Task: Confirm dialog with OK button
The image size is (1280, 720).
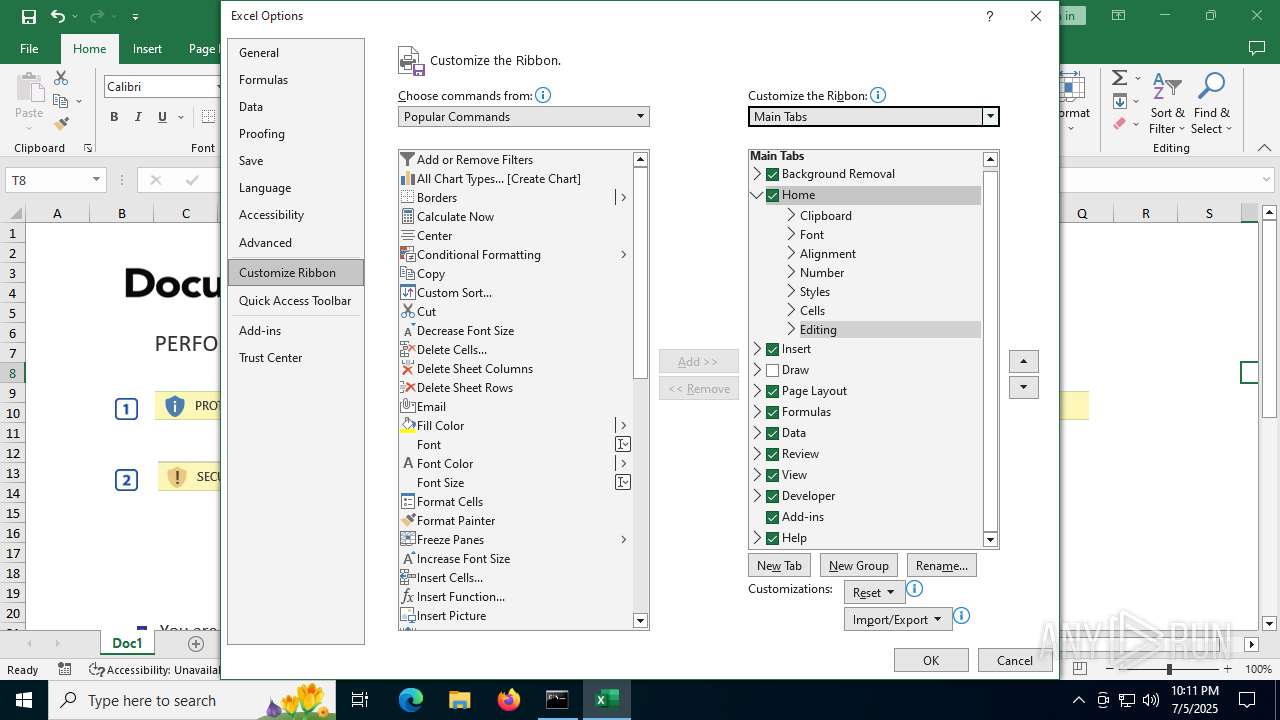Action: (931, 660)
